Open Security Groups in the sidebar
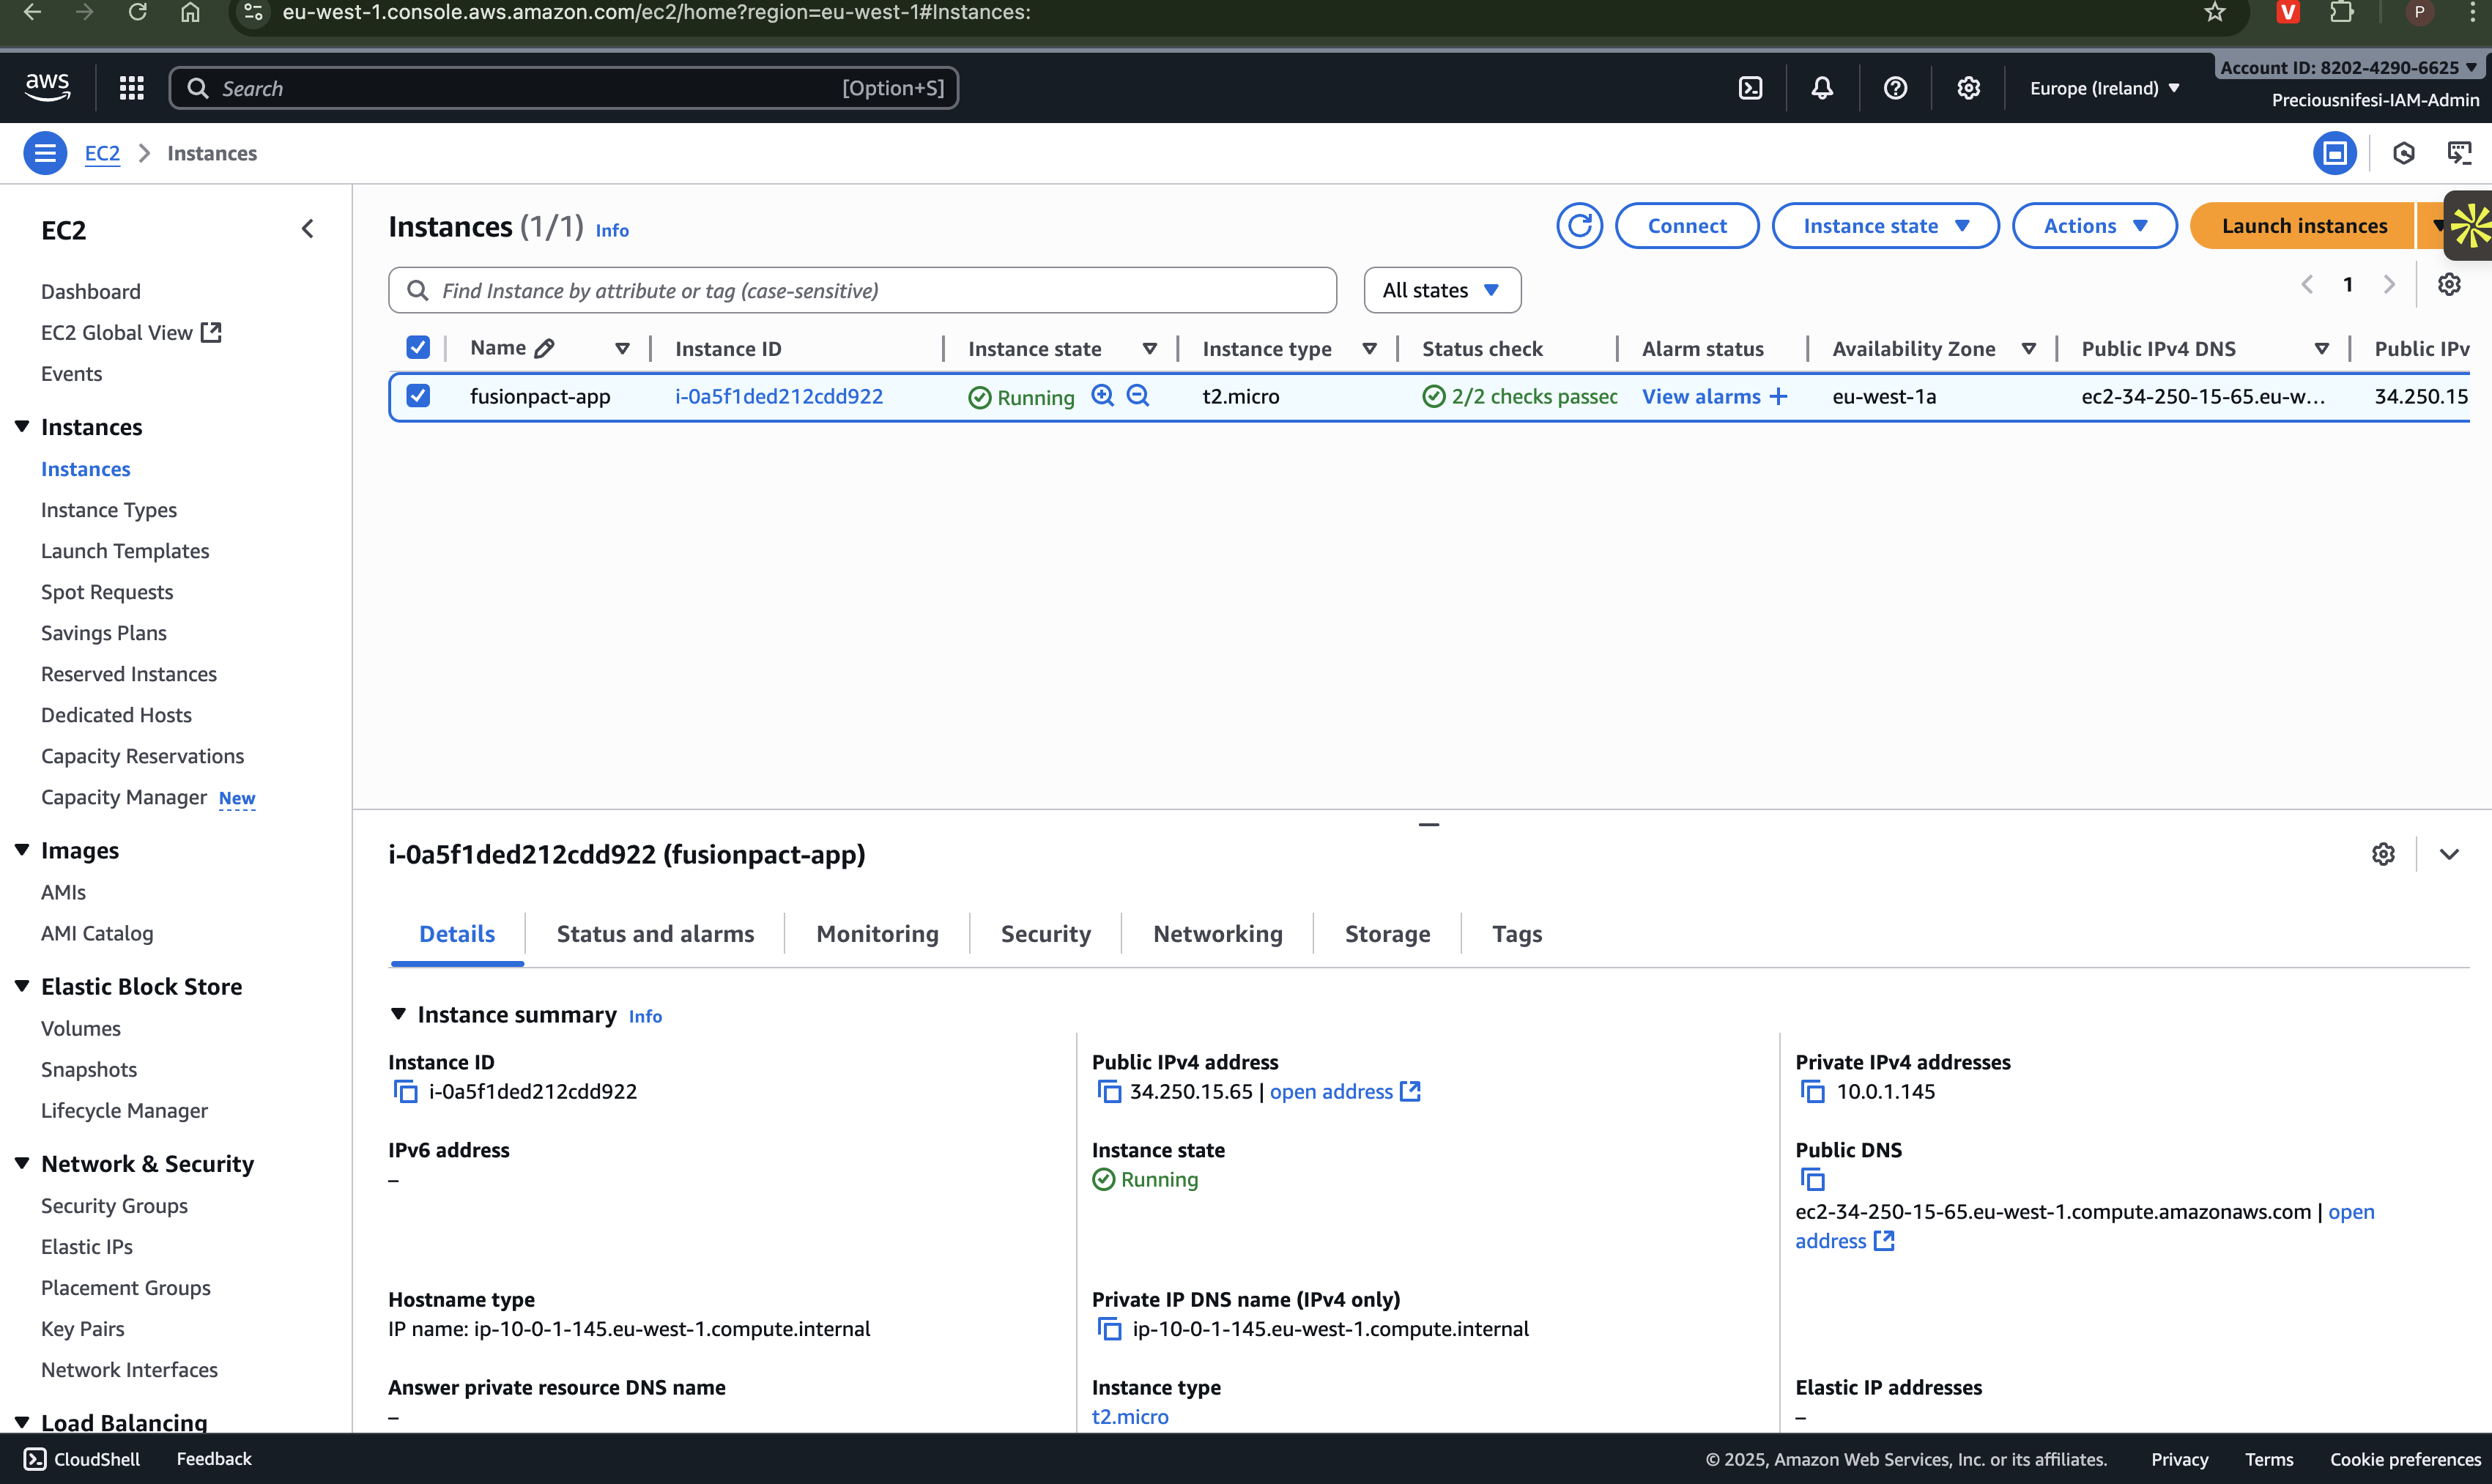 pos(114,1206)
